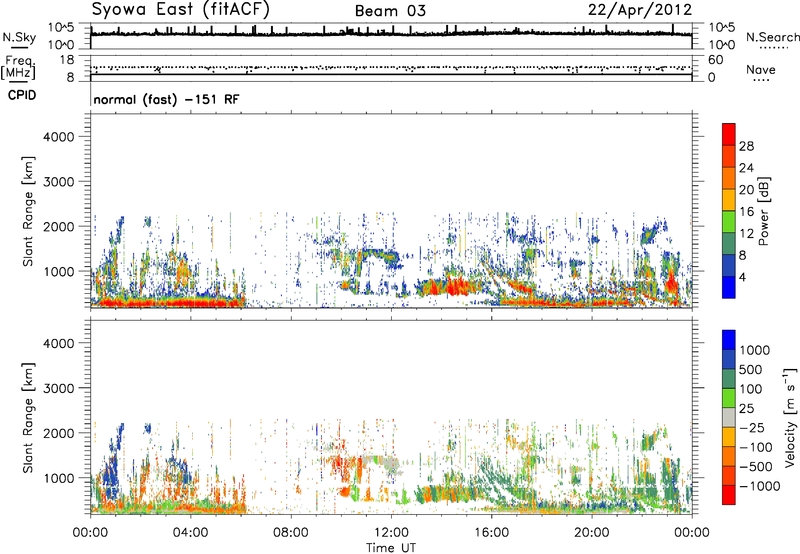Pick the gray segment of the velocity colorbar
Image resolution: width=800 pixels, height=554 pixels.
(729, 417)
